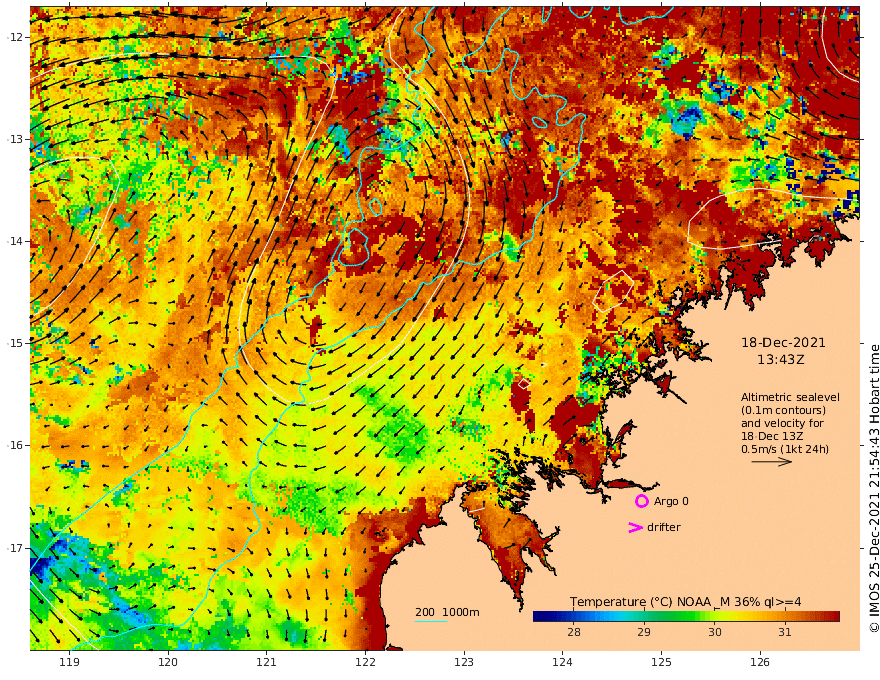
Task: Click the magenta Argo circle legend icon
Action: pyautogui.click(x=641, y=501)
